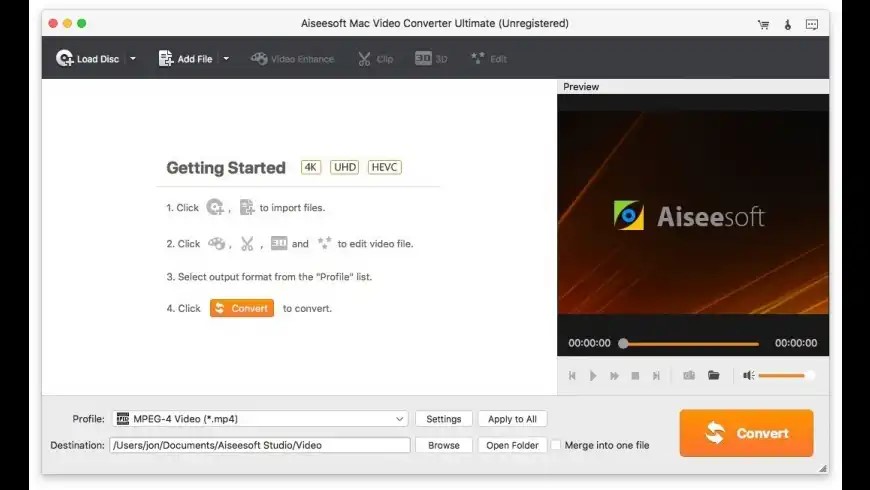Maximize the window with green button

[82, 23]
